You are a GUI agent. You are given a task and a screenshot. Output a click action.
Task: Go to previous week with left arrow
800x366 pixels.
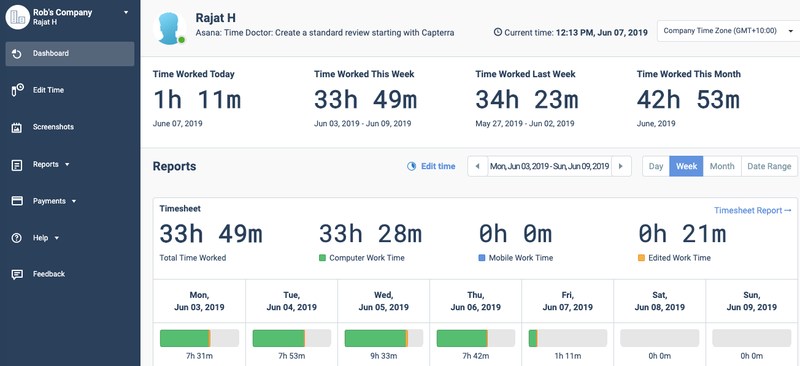(478, 166)
